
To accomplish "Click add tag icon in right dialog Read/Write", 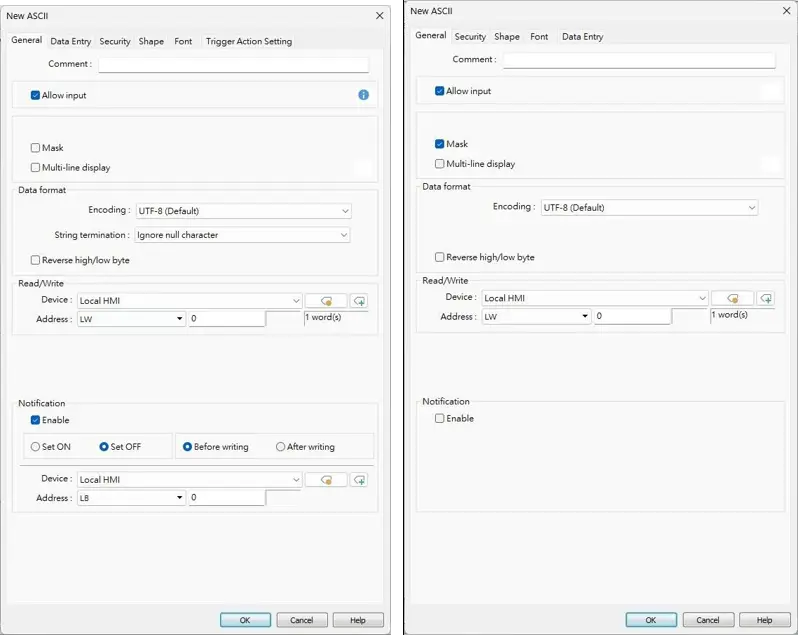I will click(766, 298).
